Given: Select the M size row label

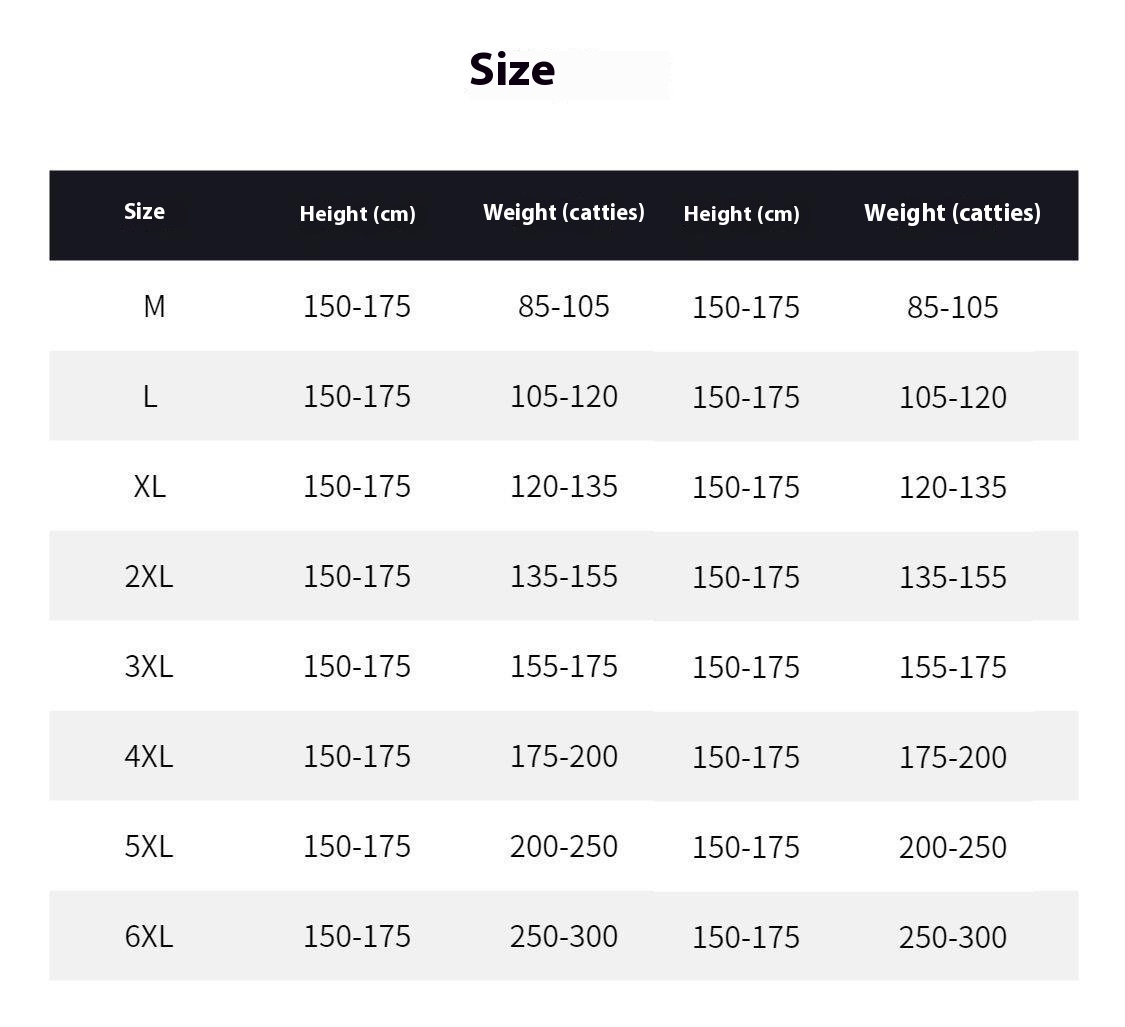Looking at the screenshot, I should point(153,306).
